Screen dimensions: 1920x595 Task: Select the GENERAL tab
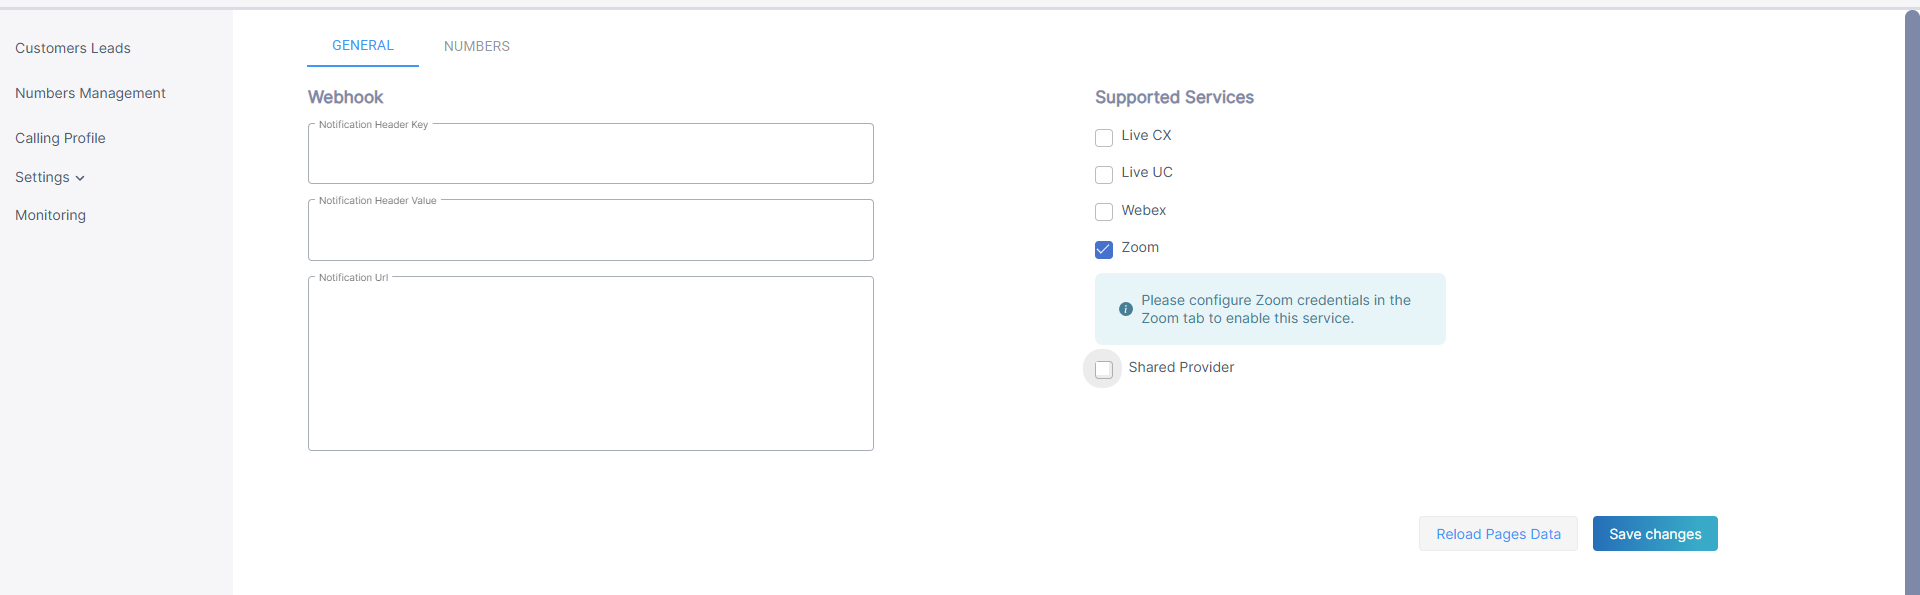point(362,45)
